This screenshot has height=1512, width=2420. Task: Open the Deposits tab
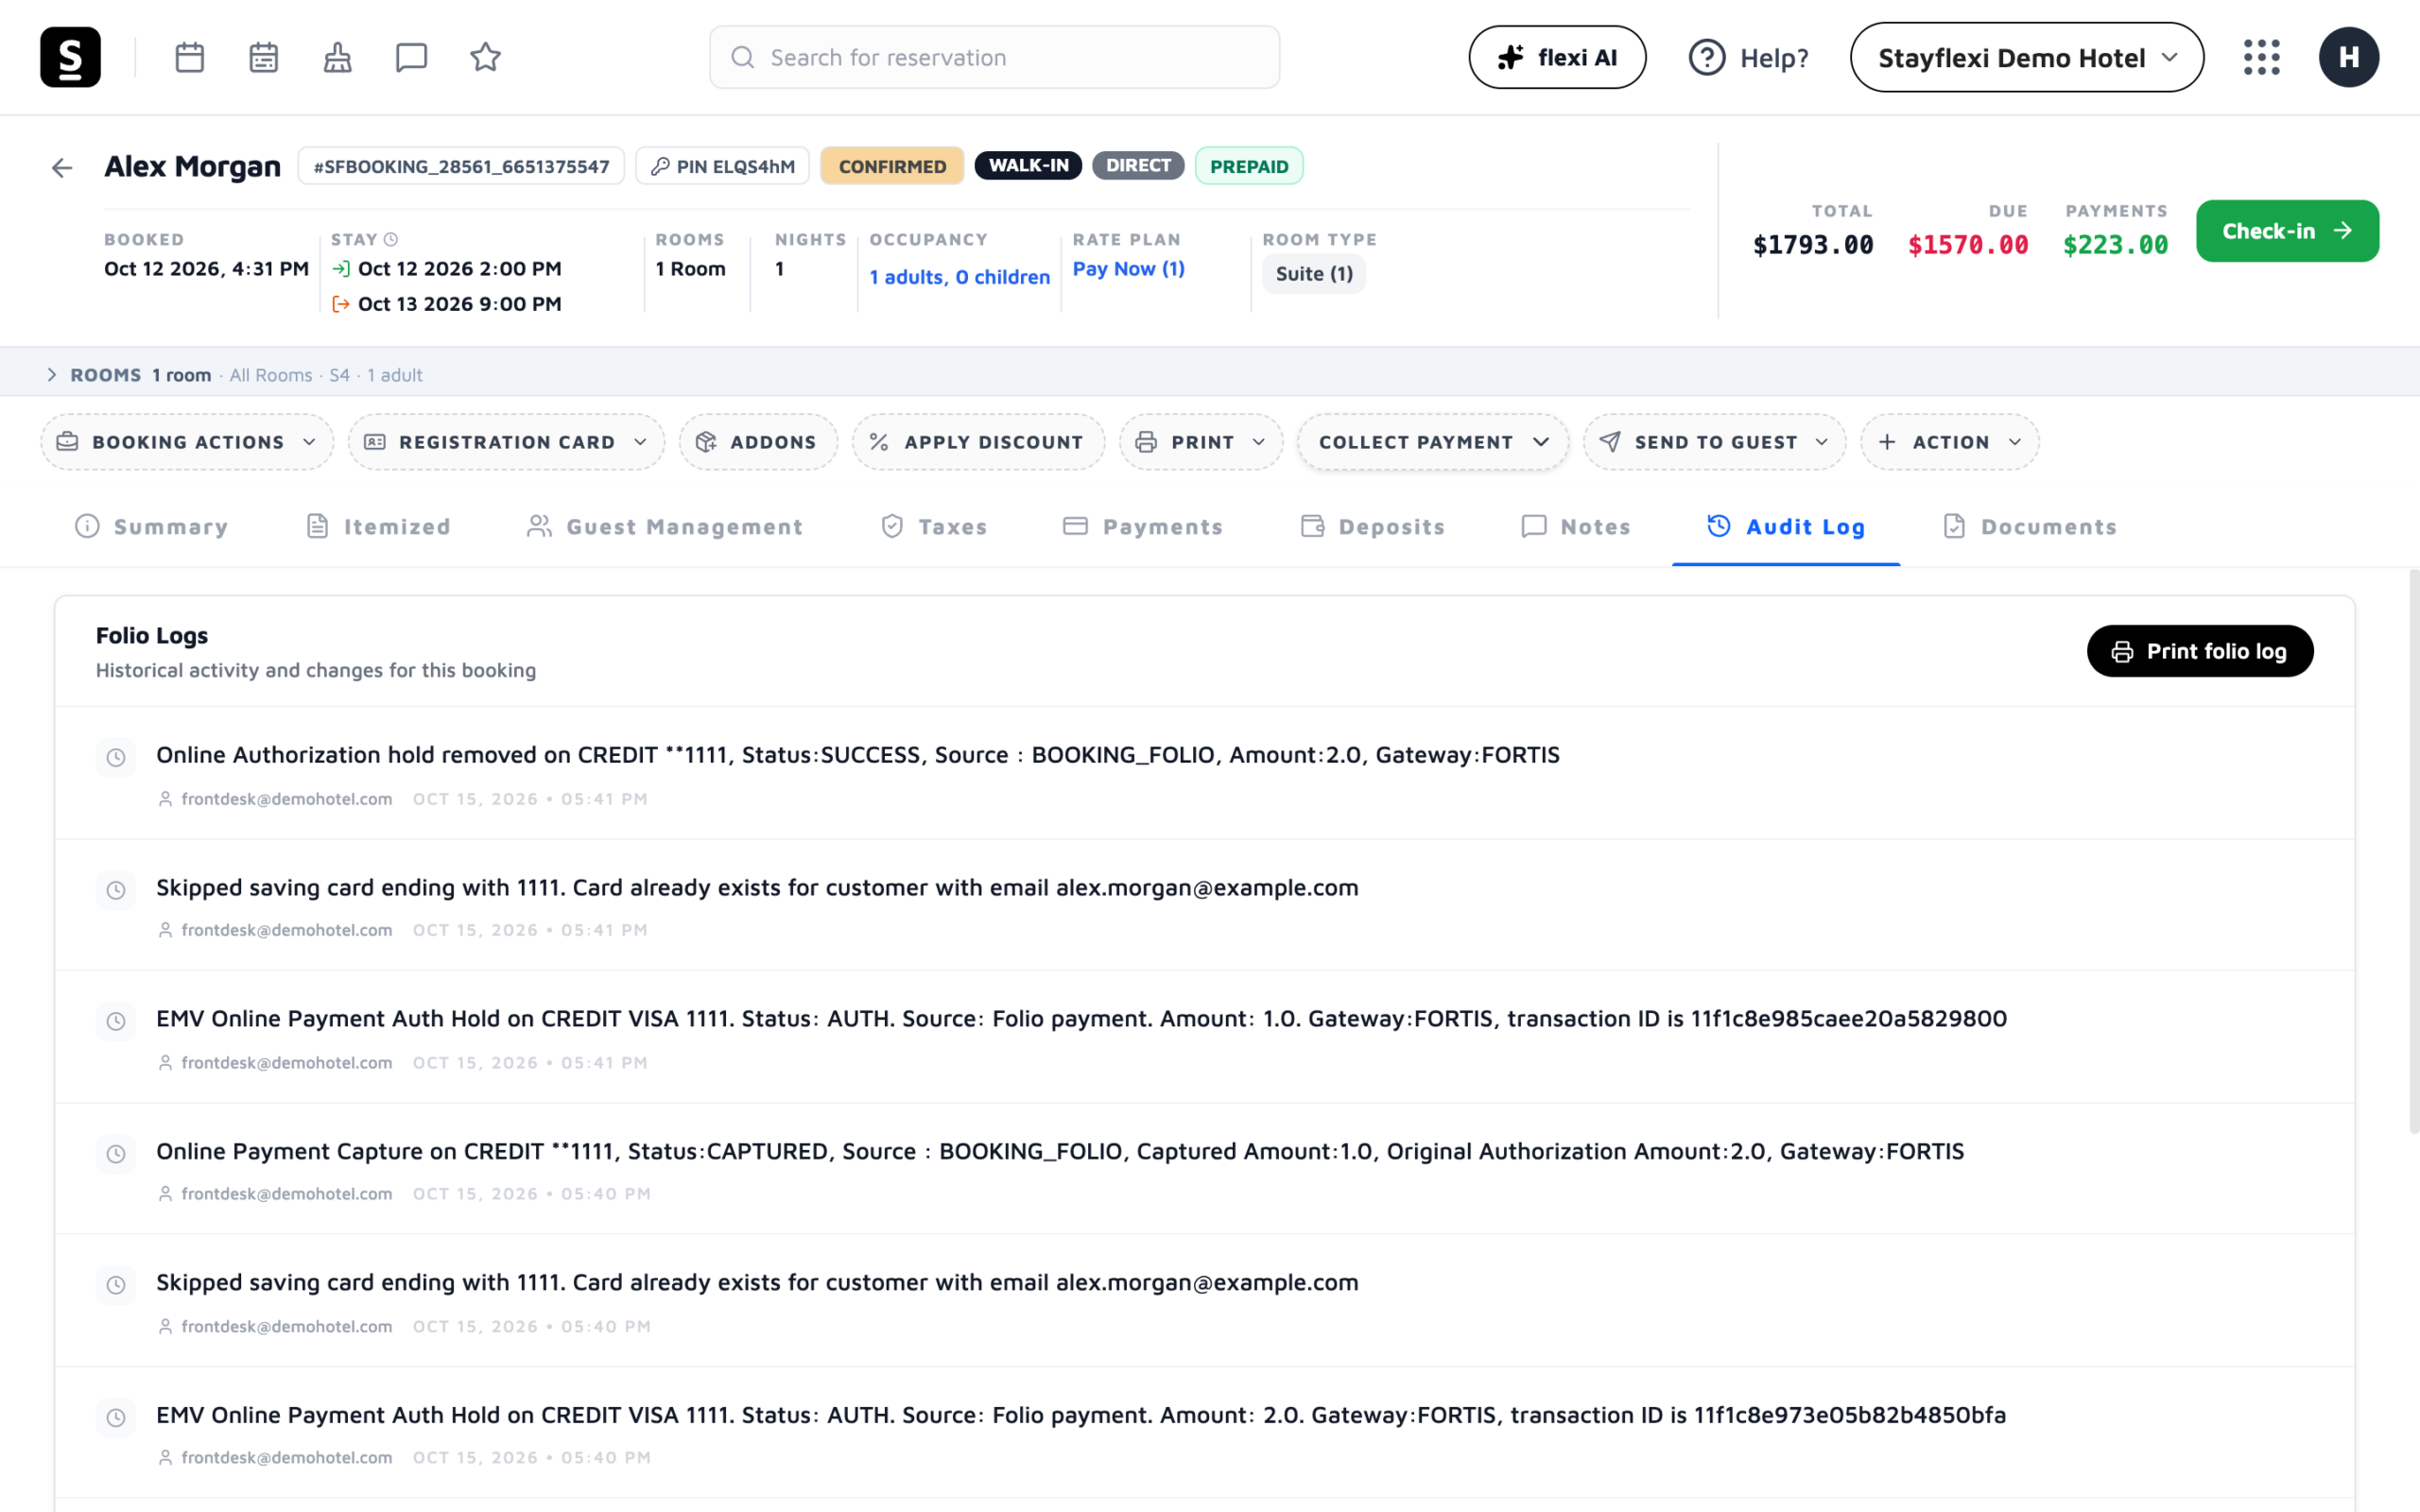point(1372,527)
